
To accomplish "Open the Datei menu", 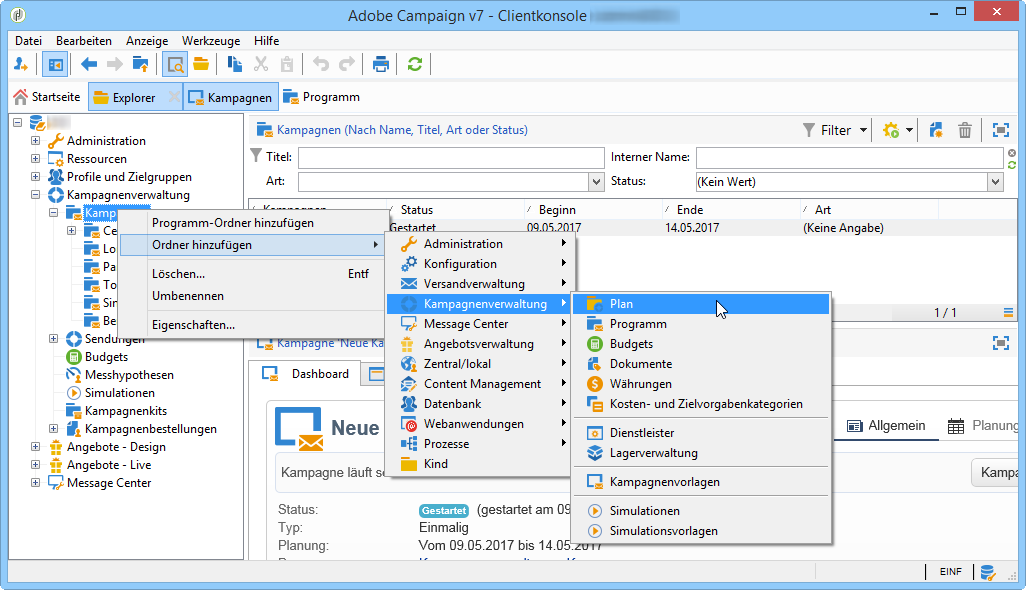I will coord(28,41).
